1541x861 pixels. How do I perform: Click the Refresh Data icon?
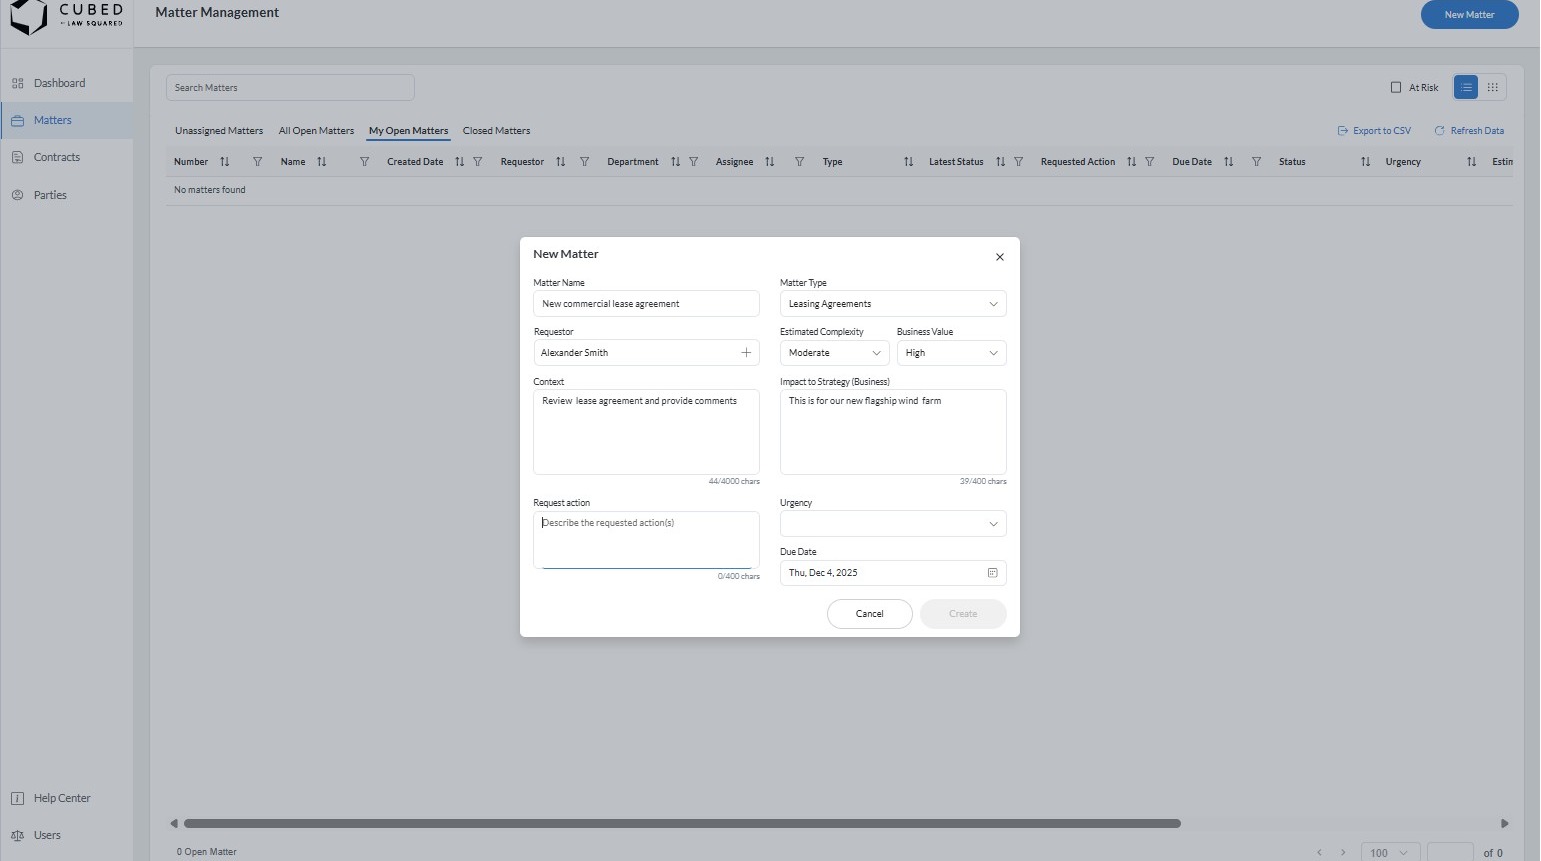pos(1439,131)
